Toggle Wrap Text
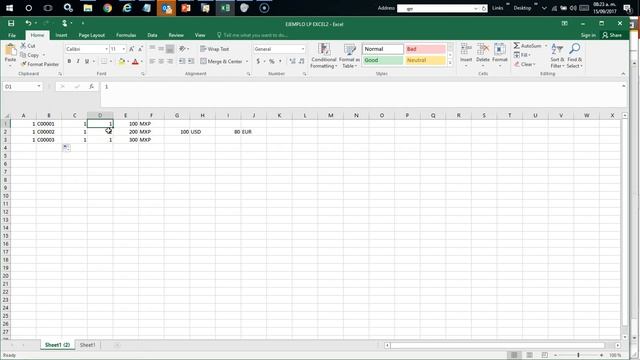Screen dimensions: 640x360 coord(215,49)
